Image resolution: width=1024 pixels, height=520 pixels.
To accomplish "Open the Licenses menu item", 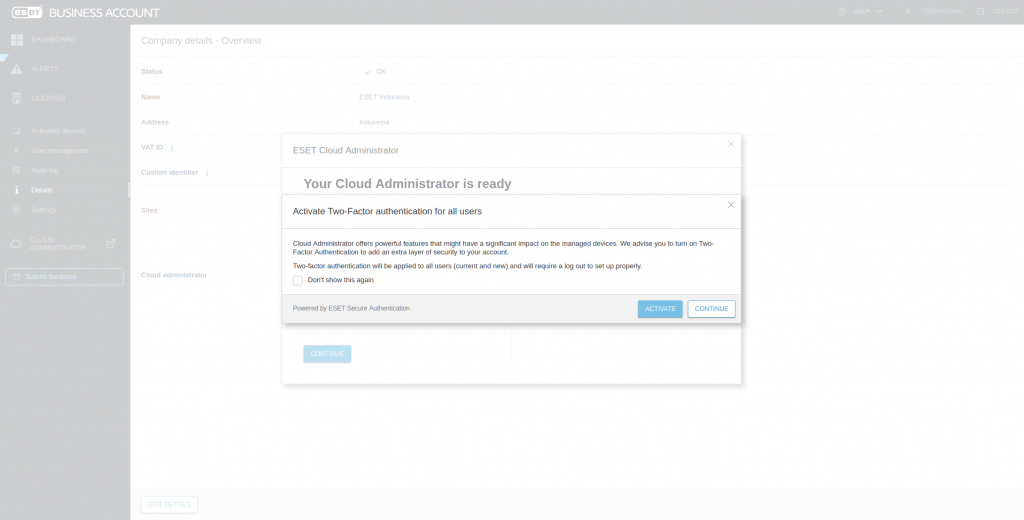I will click(48, 98).
